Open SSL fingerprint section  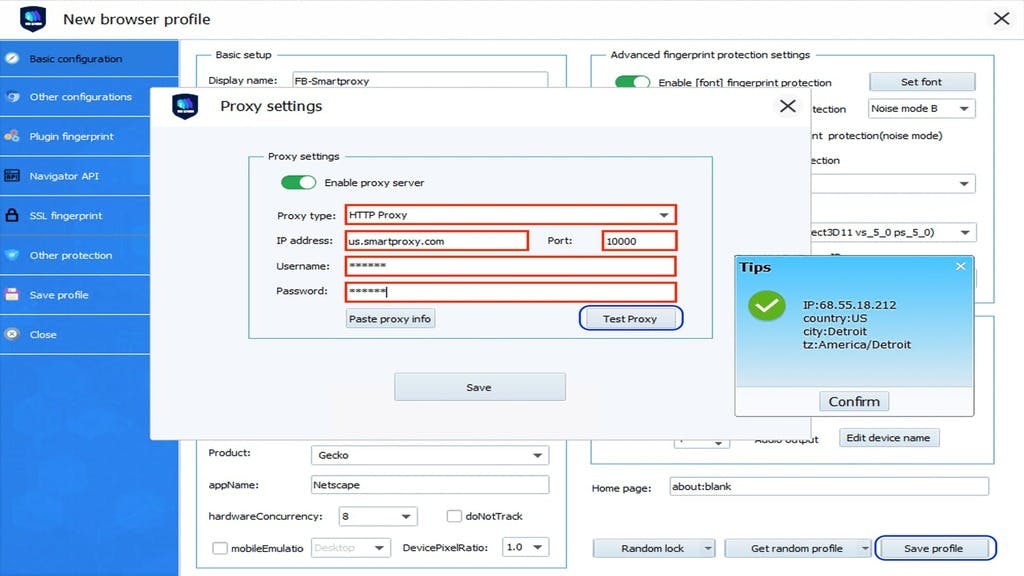click(75, 216)
